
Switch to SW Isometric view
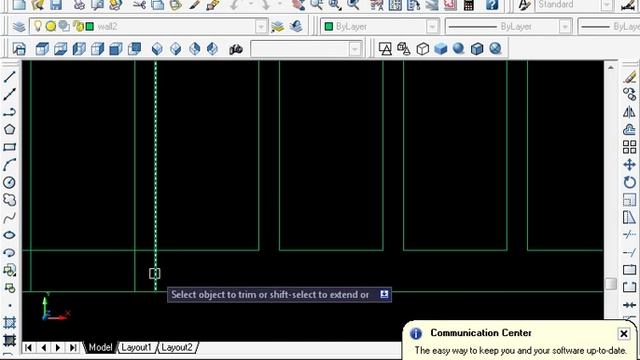point(157,49)
